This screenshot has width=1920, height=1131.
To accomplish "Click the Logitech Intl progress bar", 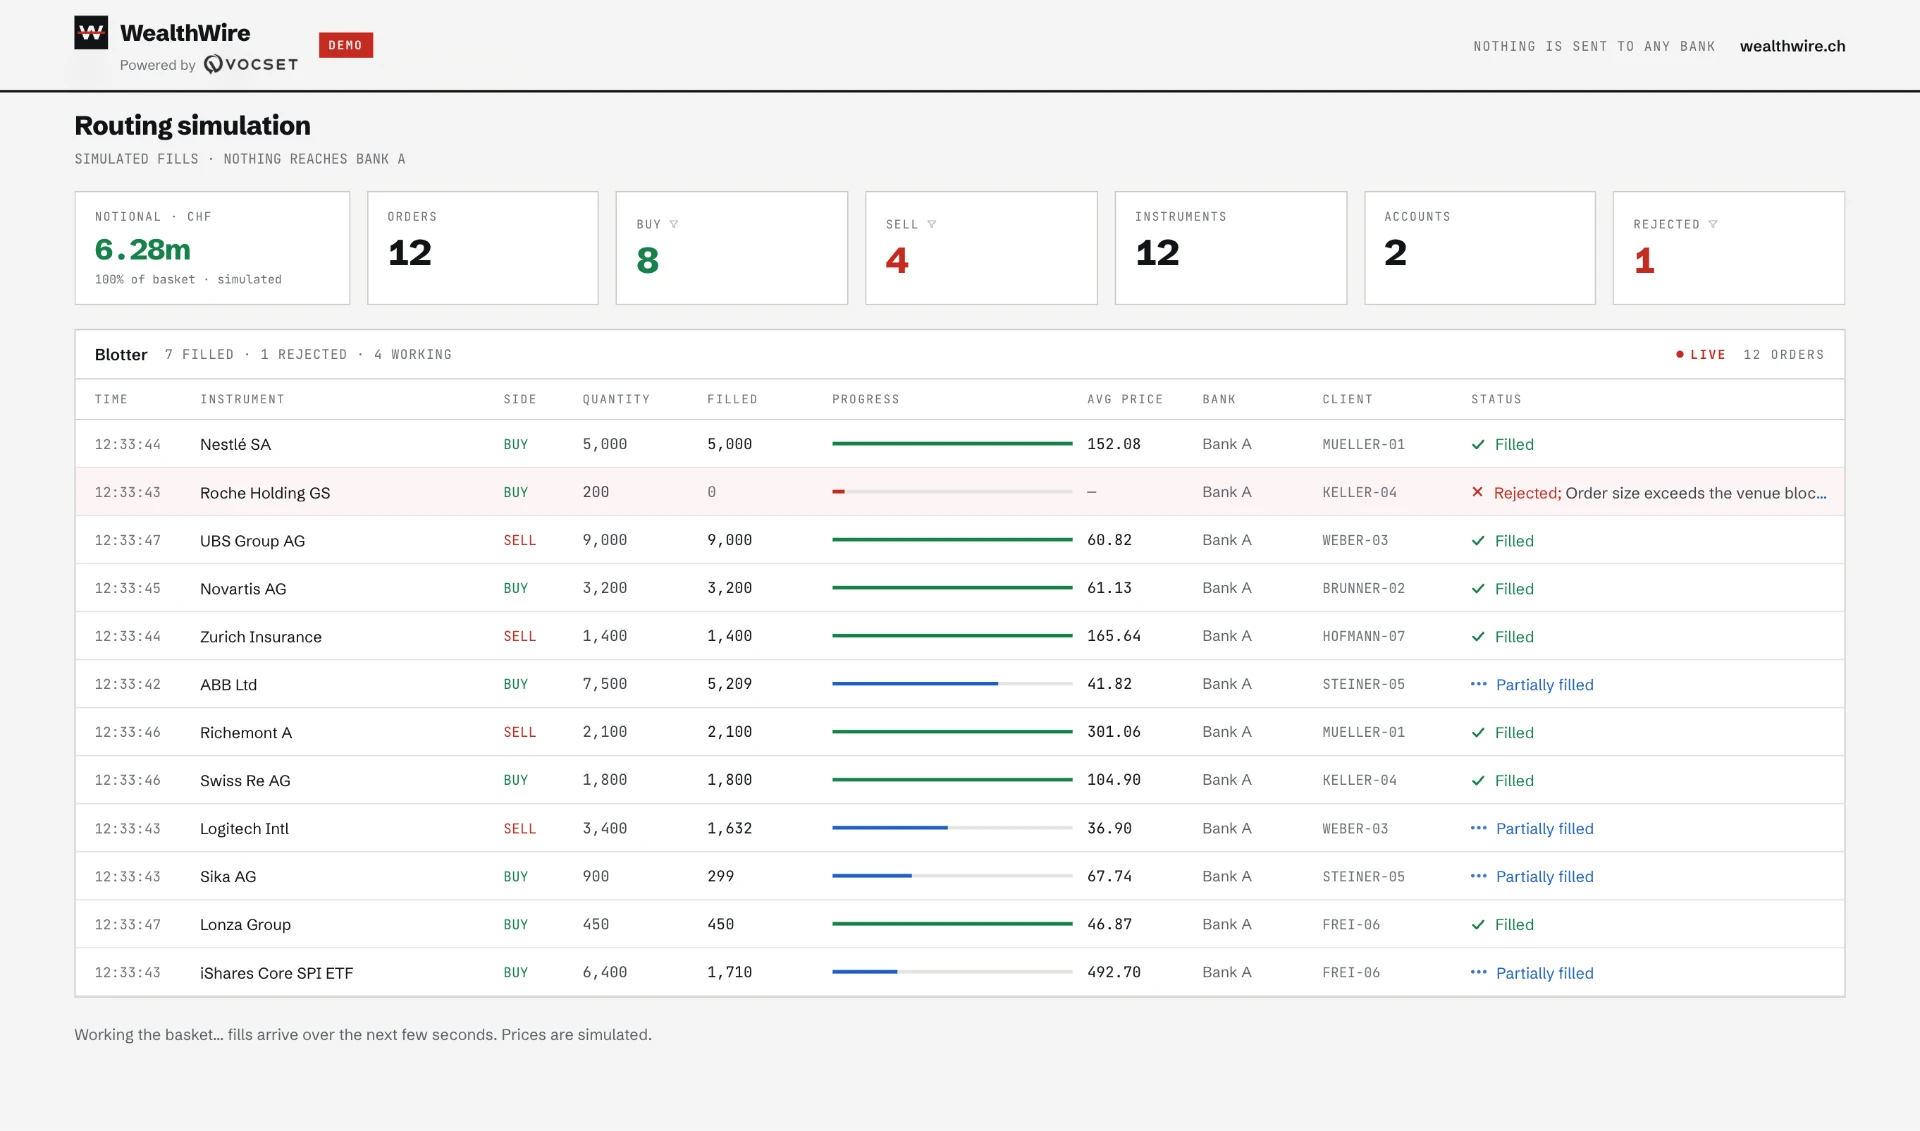I will click(x=952, y=828).
